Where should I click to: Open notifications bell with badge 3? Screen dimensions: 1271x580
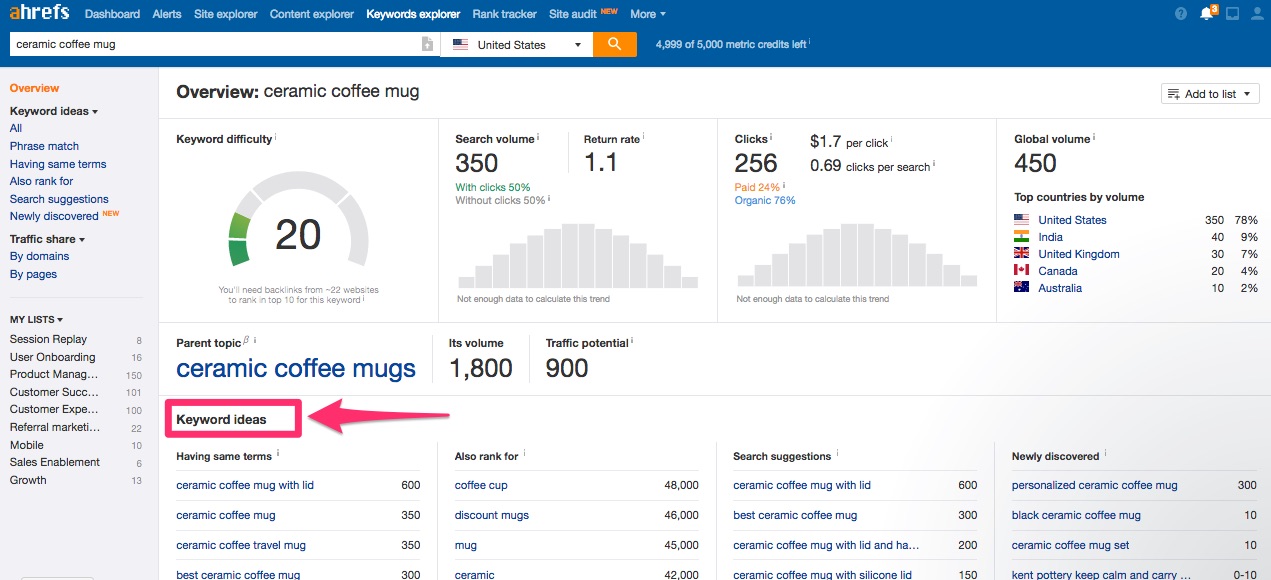pyautogui.click(x=1207, y=13)
